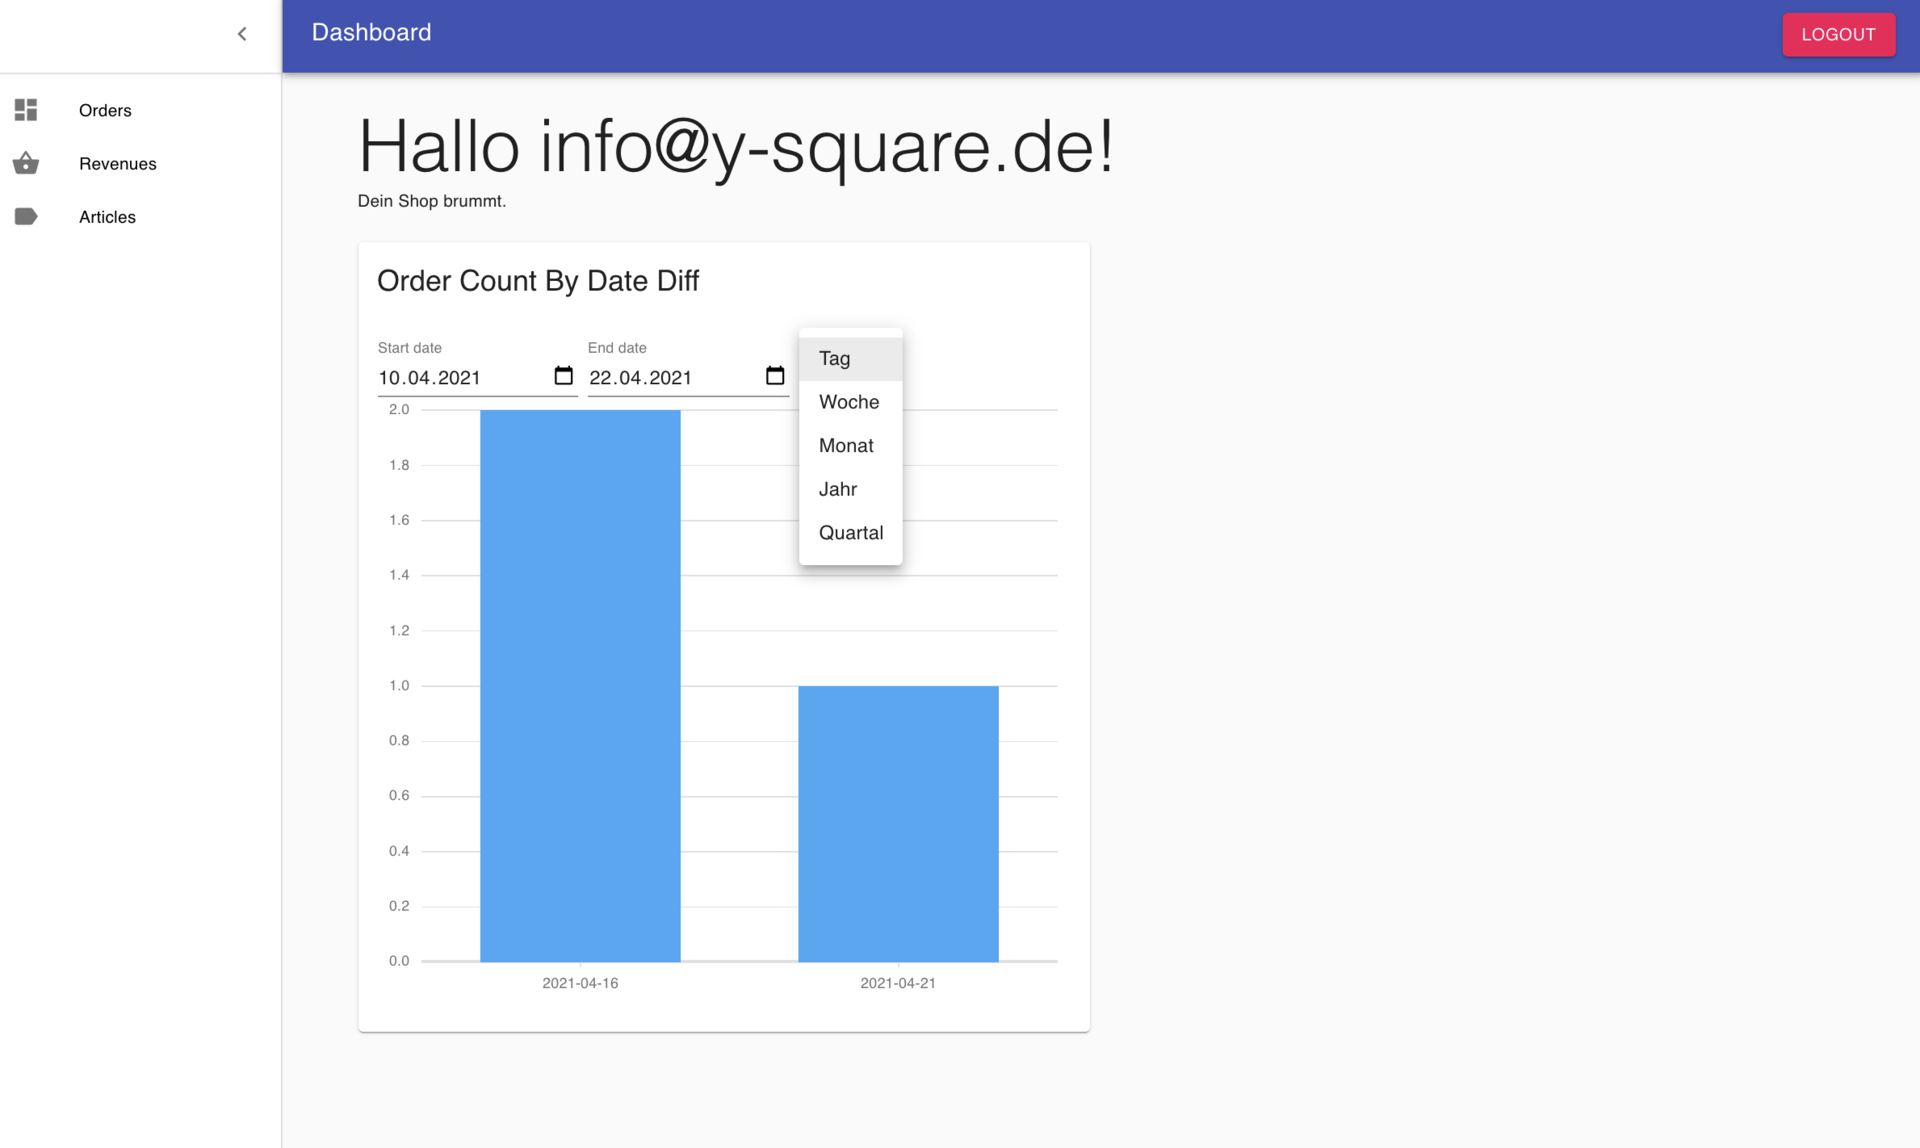This screenshot has width=1920, height=1148.
Task: Select Quartal in the open dropdown
Action: point(851,532)
